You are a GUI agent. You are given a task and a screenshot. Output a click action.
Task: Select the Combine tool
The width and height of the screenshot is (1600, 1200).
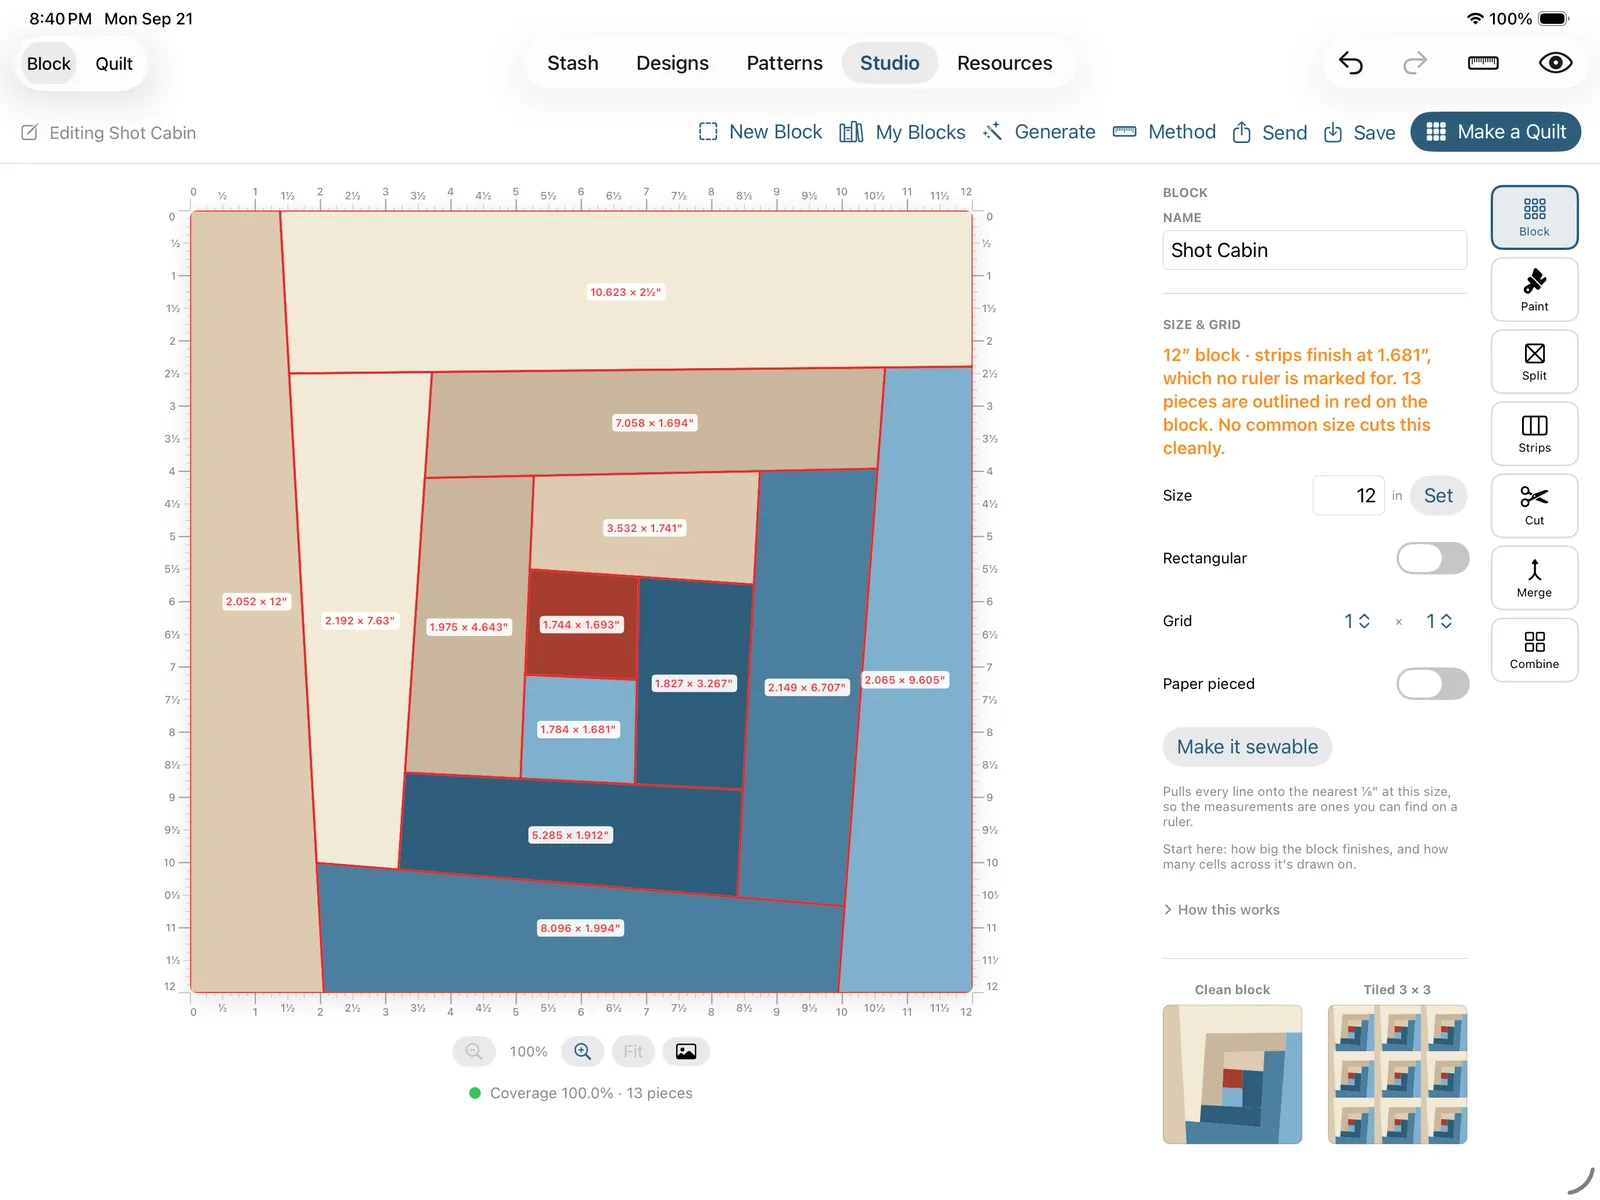click(1534, 650)
